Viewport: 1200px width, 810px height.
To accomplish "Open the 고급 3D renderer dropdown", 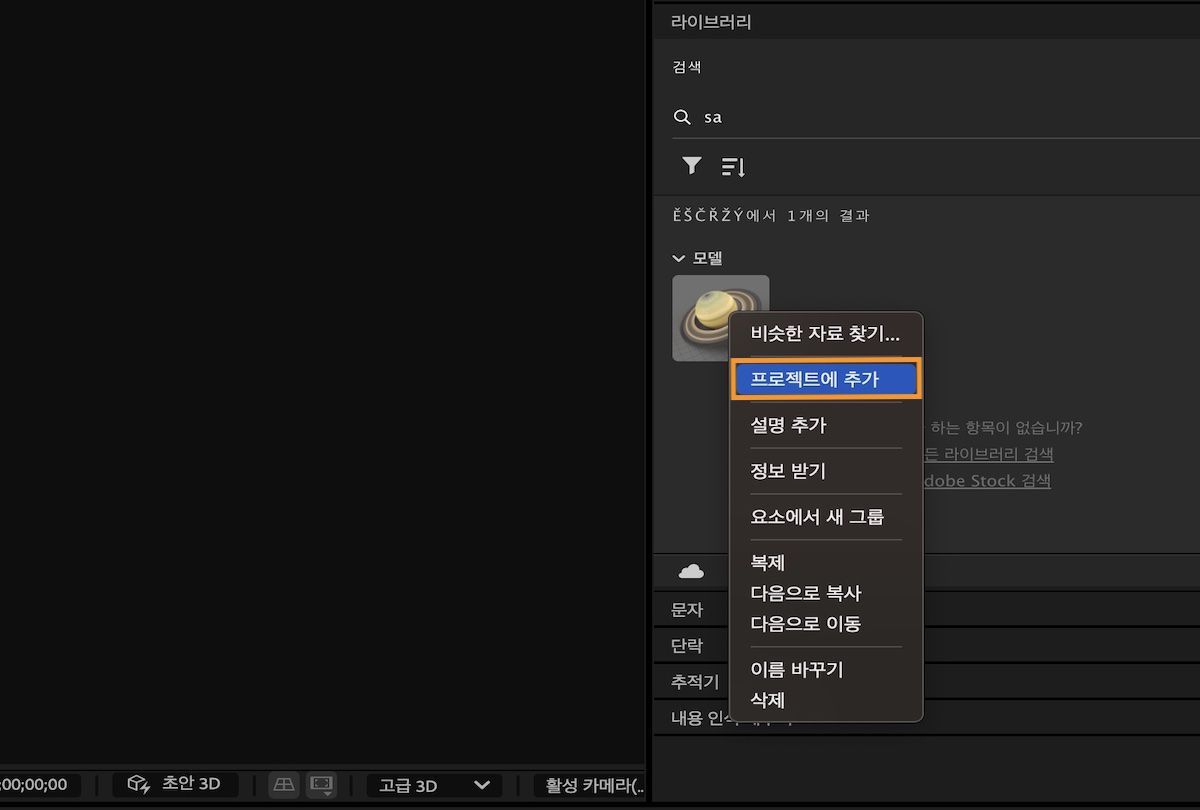I will coord(433,784).
